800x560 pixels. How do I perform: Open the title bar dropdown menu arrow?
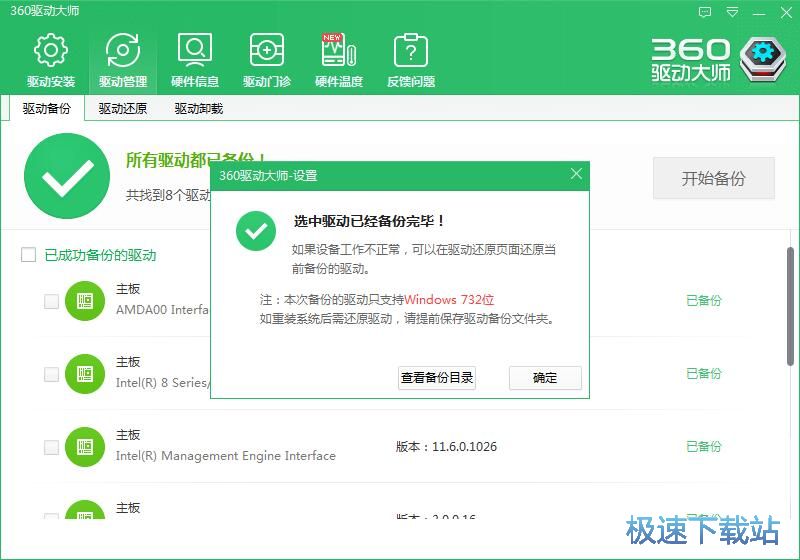(732, 12)
